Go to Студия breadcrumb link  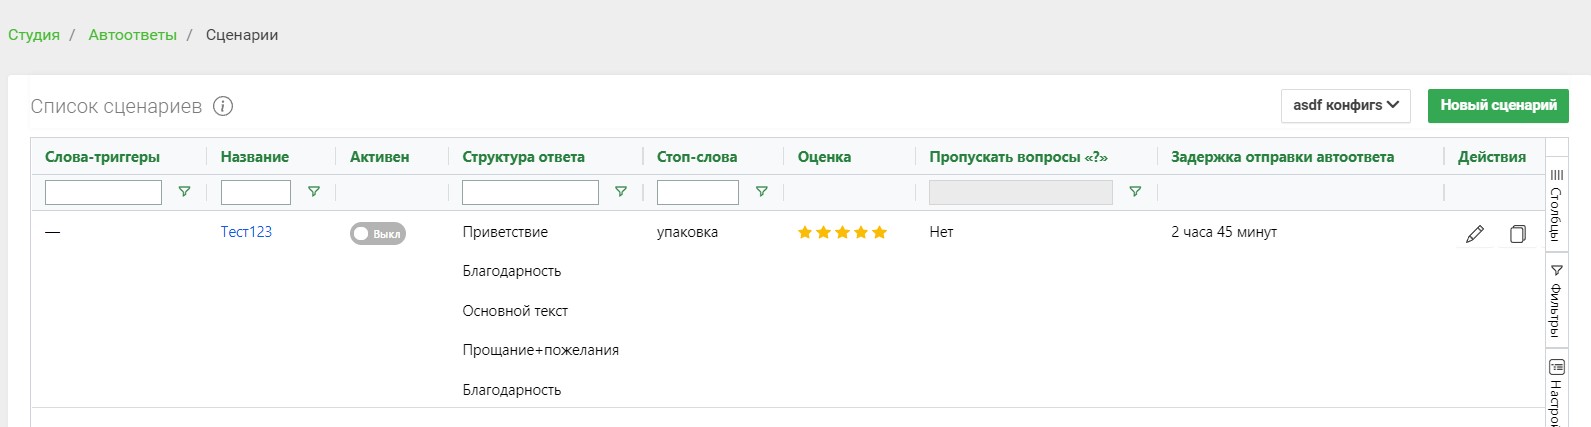point(34,35)
